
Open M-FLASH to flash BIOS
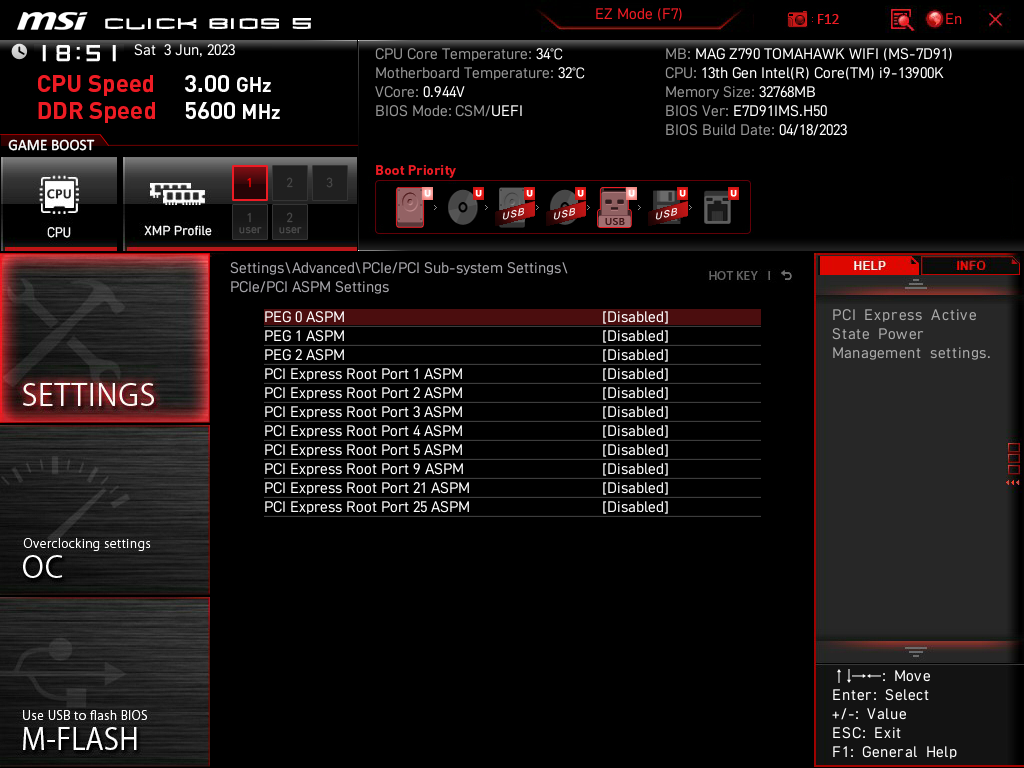click(x=104, y=682)
